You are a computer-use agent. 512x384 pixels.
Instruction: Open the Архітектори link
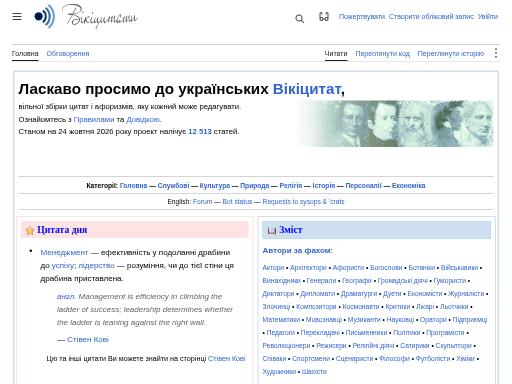coord(308,268)
